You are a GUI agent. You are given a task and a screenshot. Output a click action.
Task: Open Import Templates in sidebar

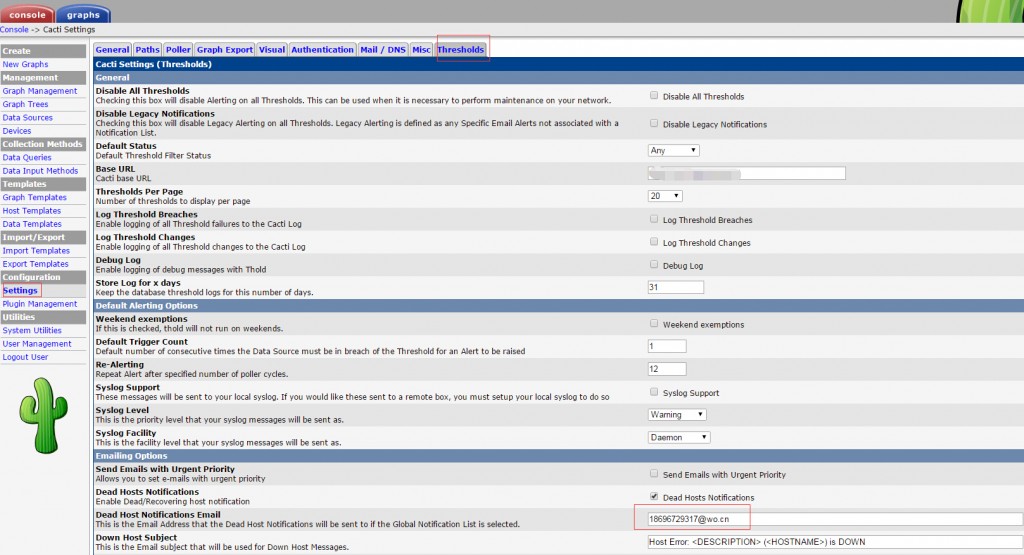tap(36, 251)
